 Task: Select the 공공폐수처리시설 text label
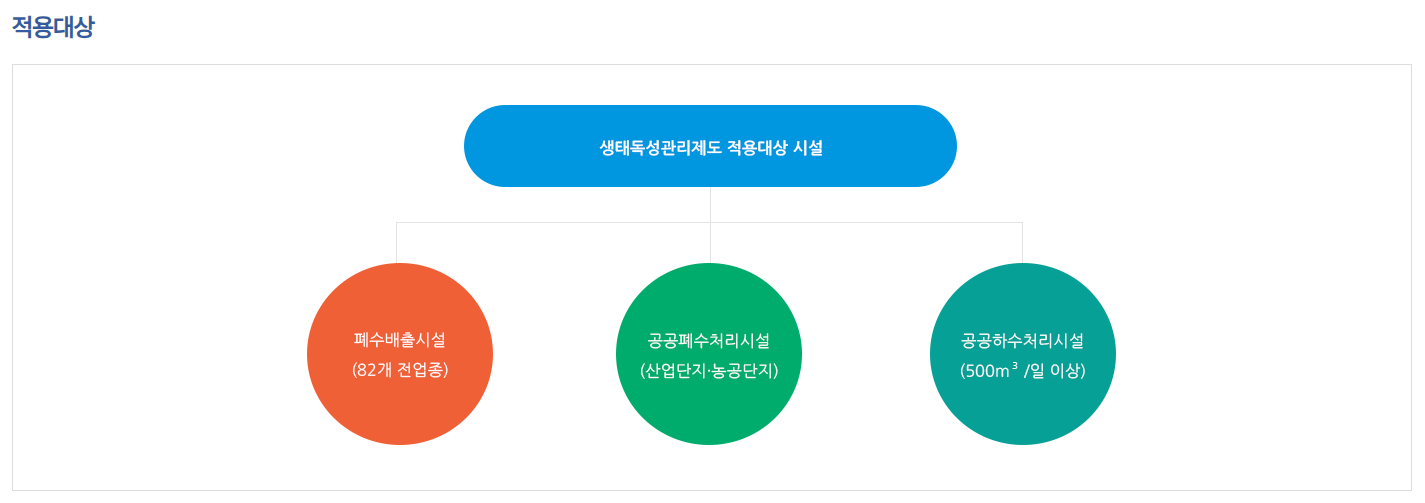709,340
